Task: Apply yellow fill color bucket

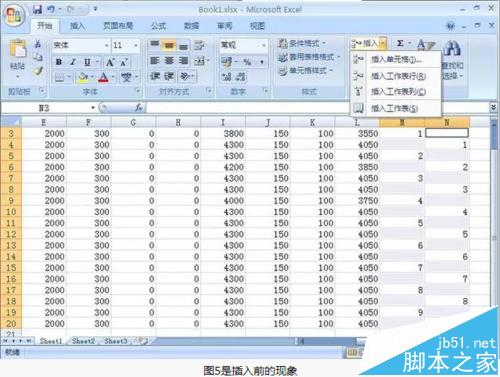Action: coord(82,78)
